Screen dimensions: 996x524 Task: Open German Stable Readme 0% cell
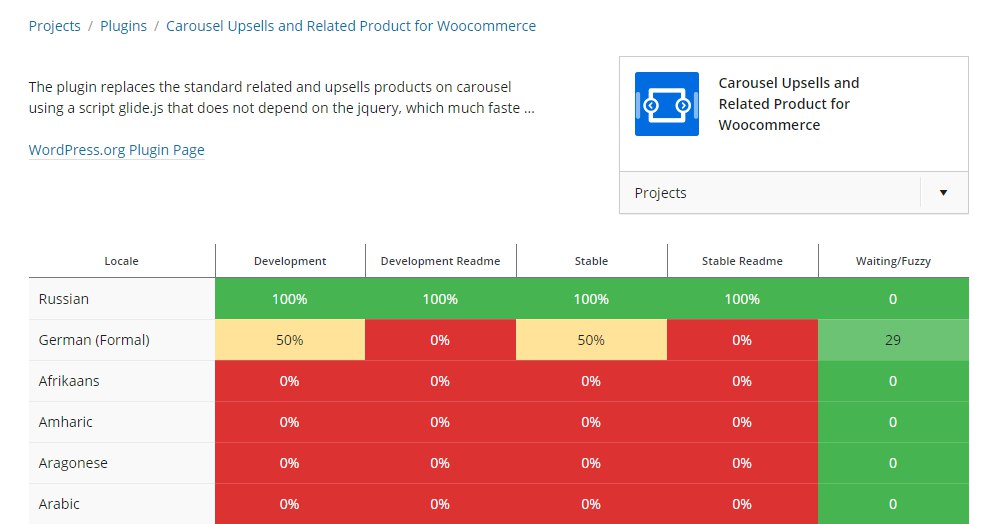[x=742, y=340]
